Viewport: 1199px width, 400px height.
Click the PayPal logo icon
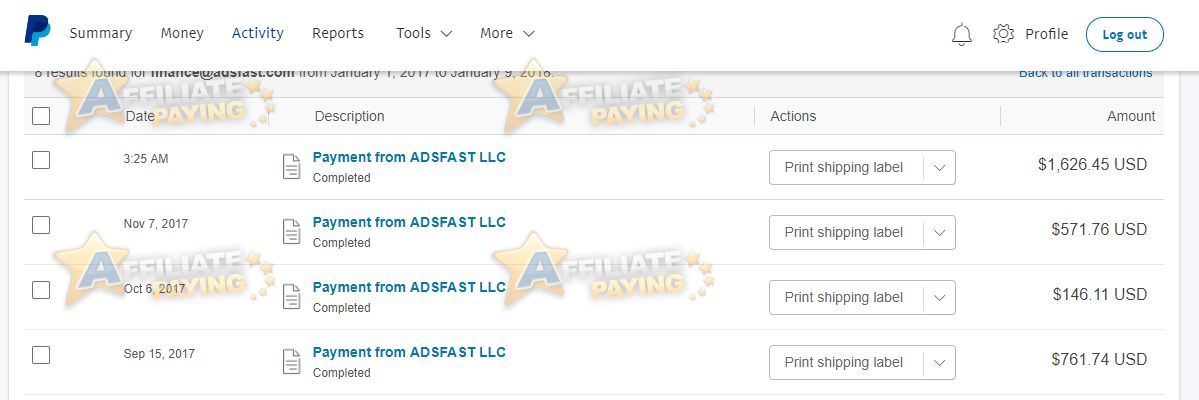click(x=37, y=31)
